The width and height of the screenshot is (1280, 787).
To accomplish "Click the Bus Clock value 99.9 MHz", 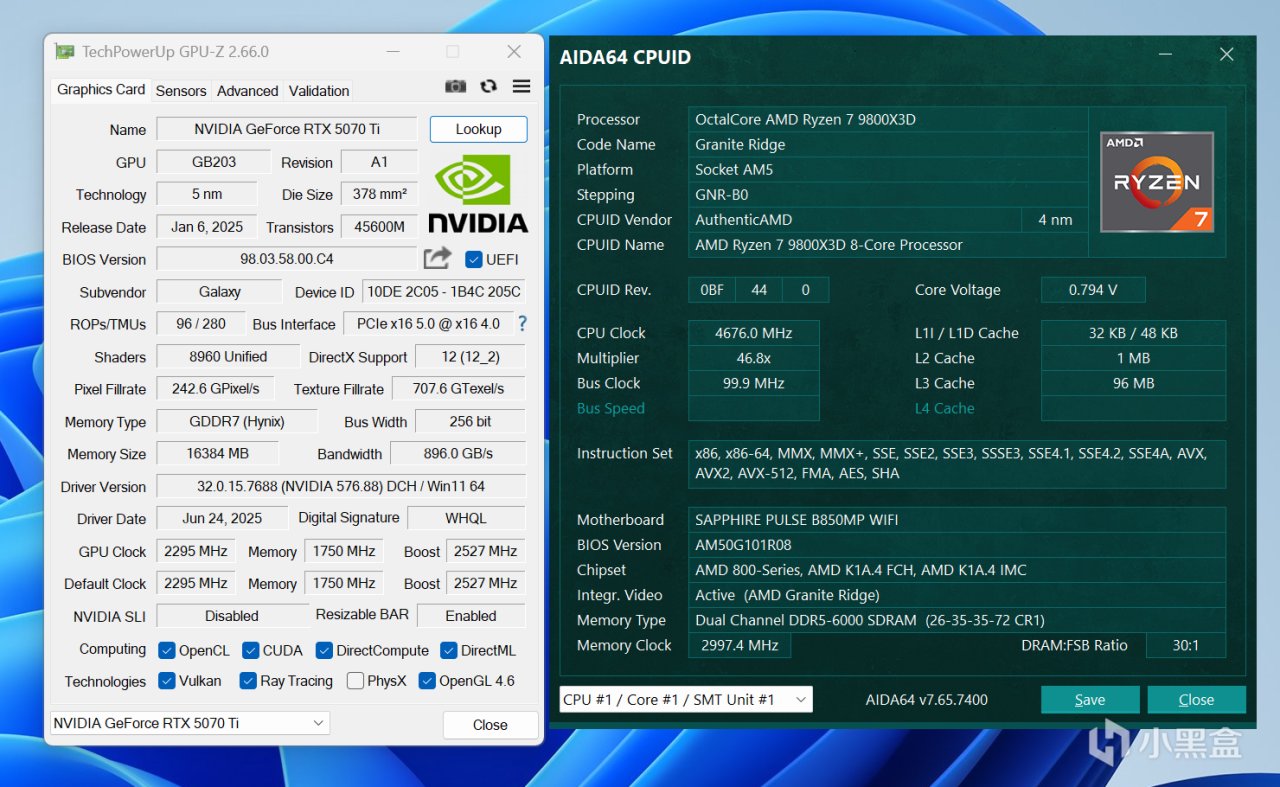I will click(x=754, y=383).
